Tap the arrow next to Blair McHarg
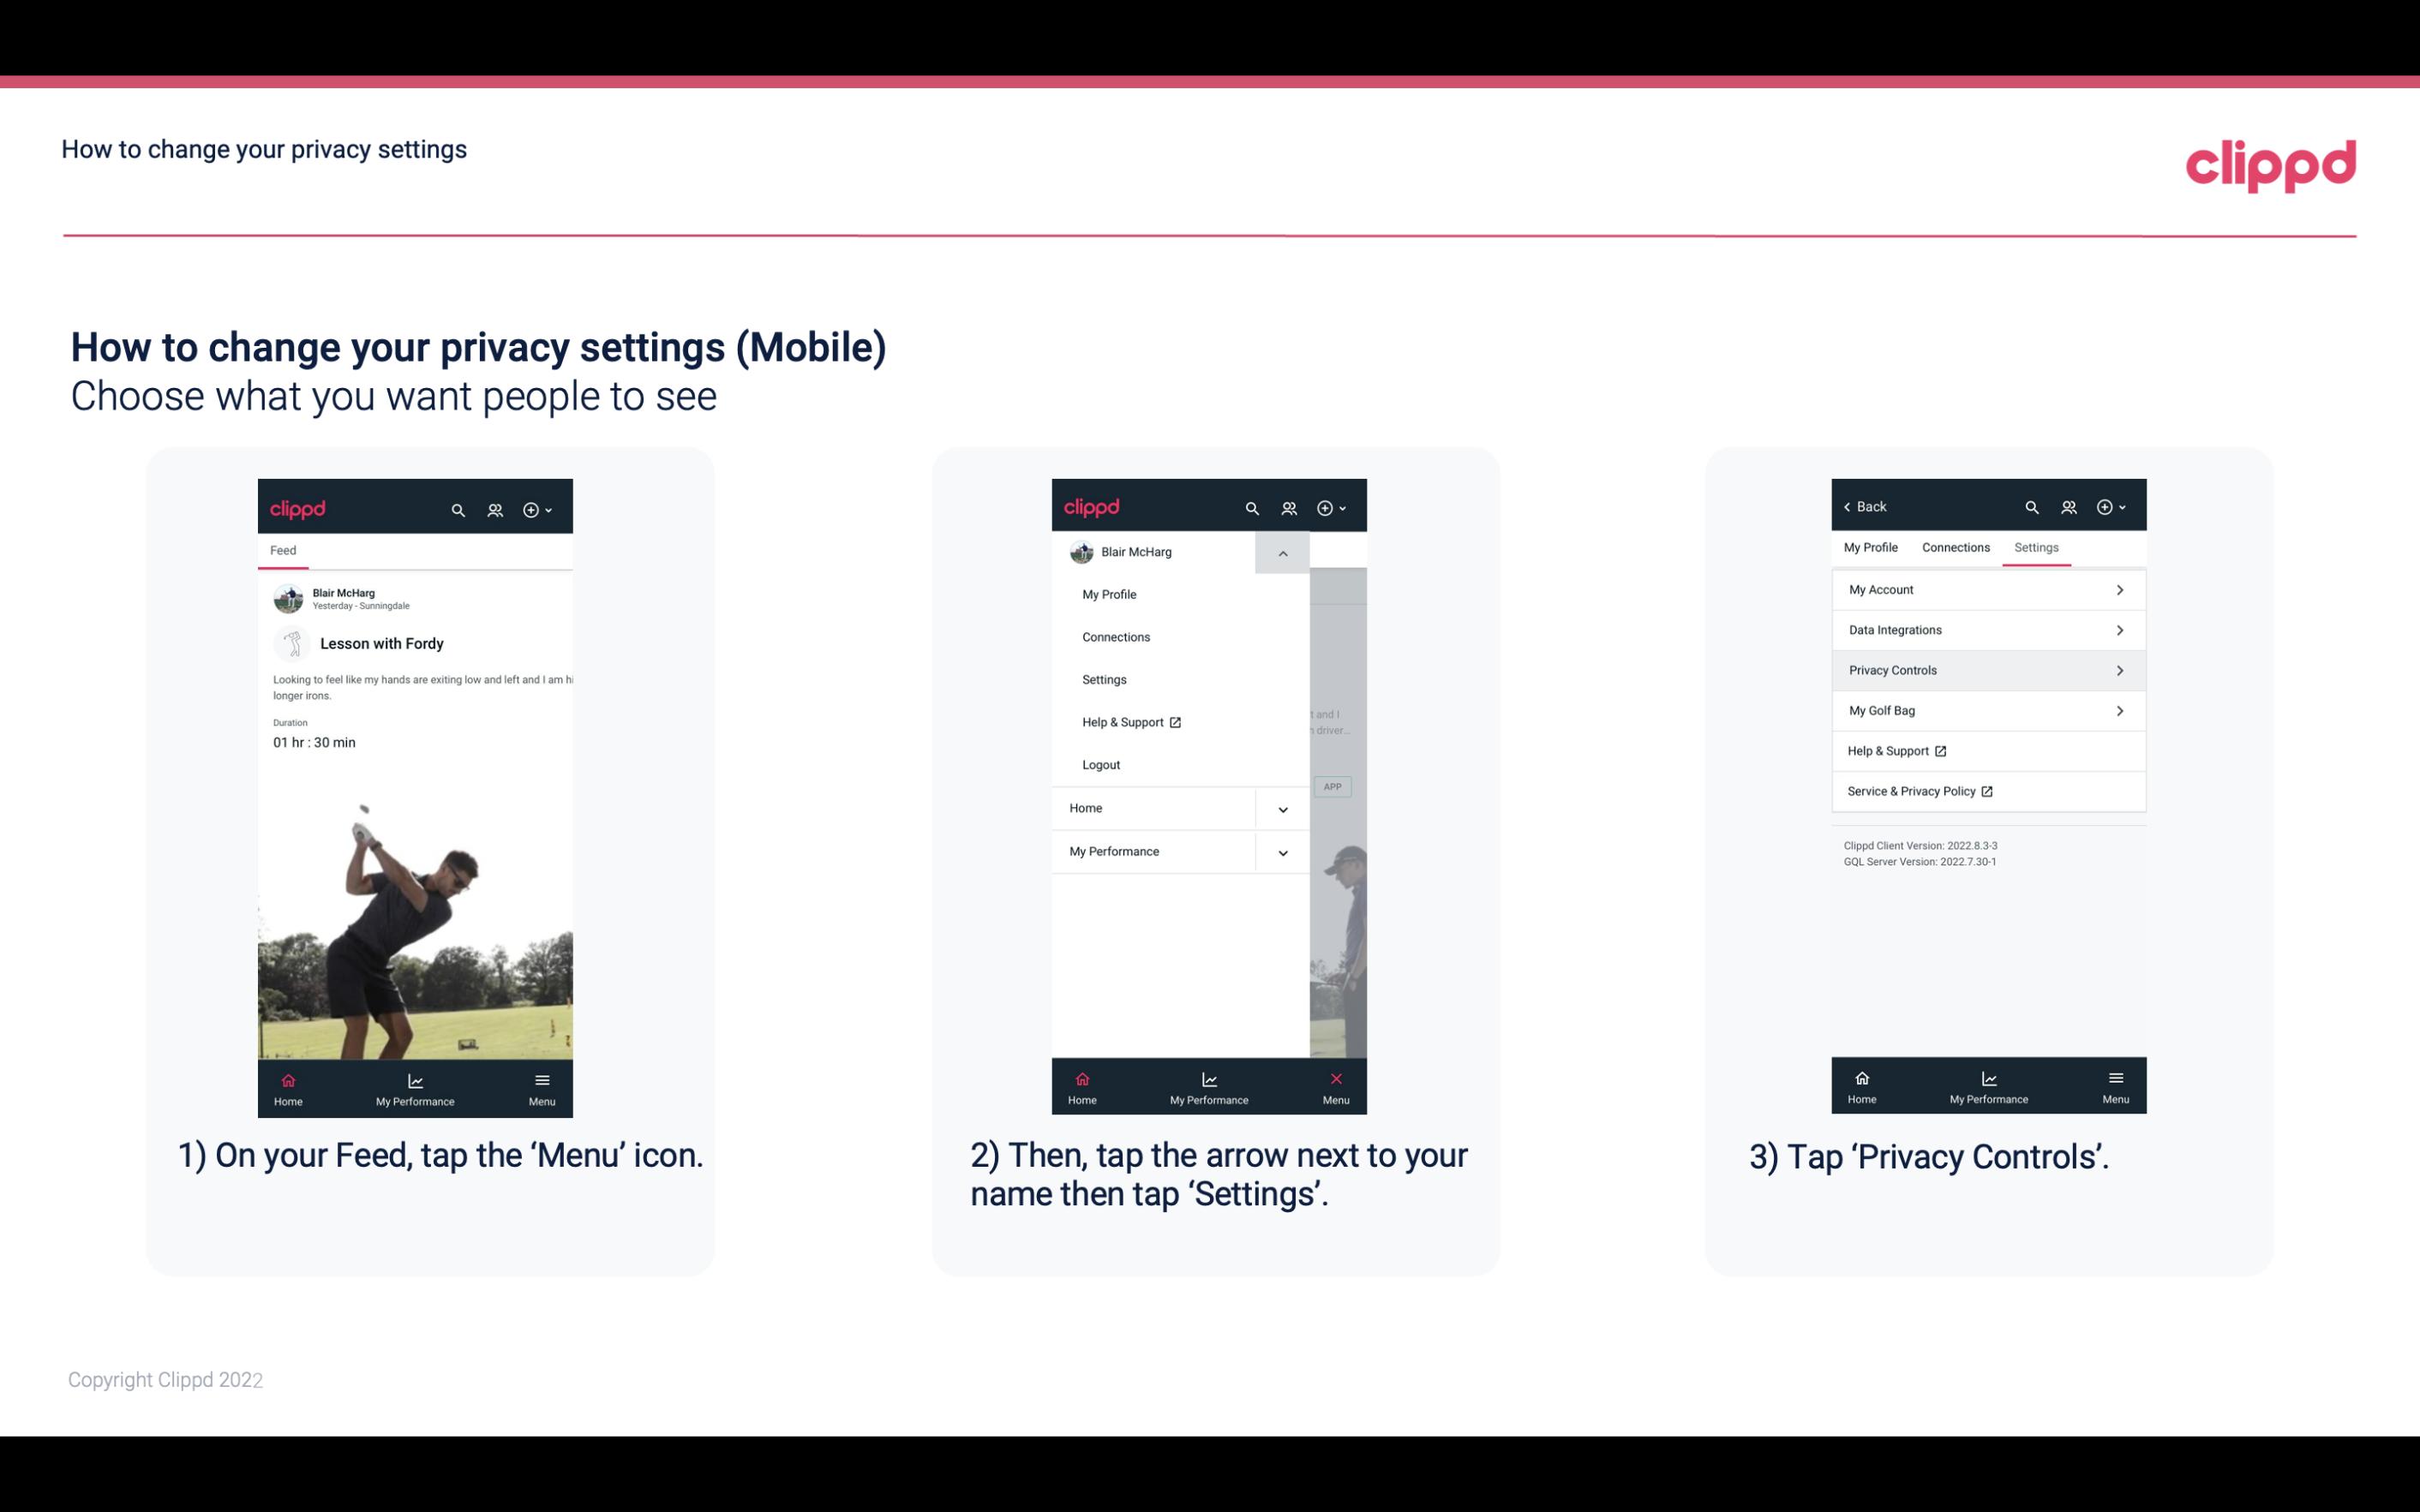Screen dimensions: 2420x1512 1280,551
